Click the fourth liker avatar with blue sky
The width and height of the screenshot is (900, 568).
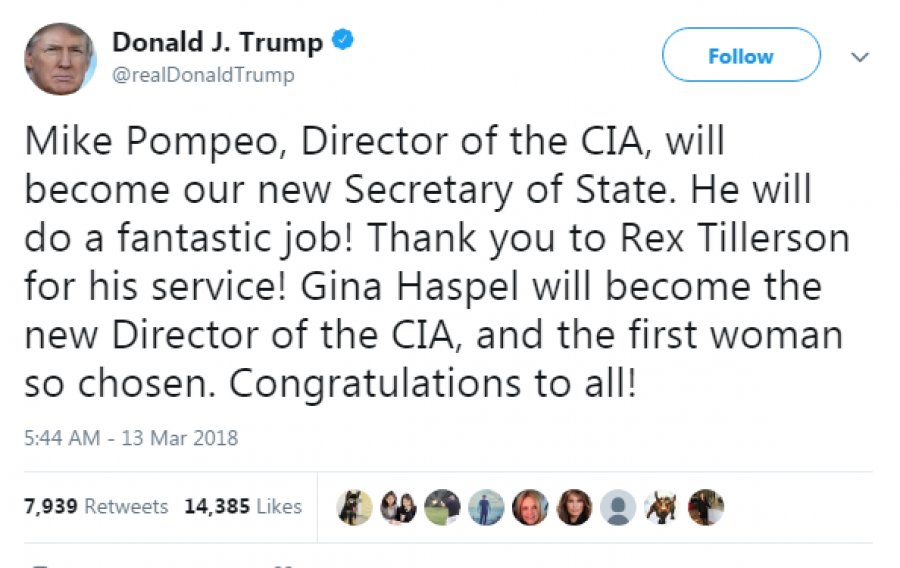tap(486, 507)
